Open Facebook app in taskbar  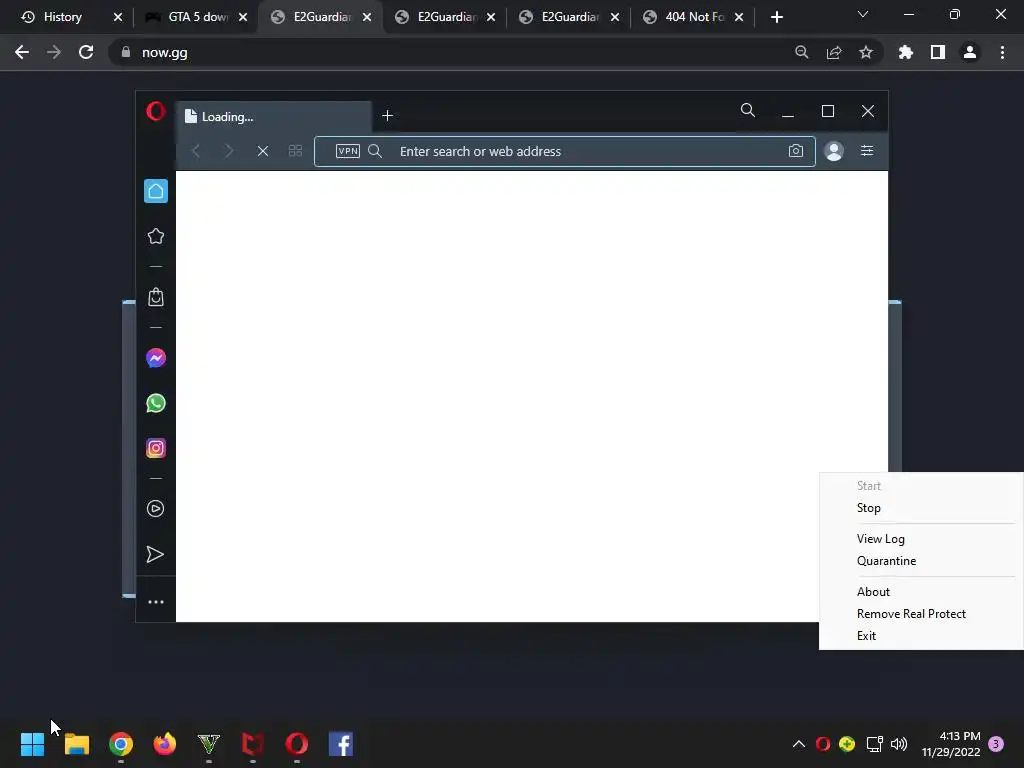[340, 744]
